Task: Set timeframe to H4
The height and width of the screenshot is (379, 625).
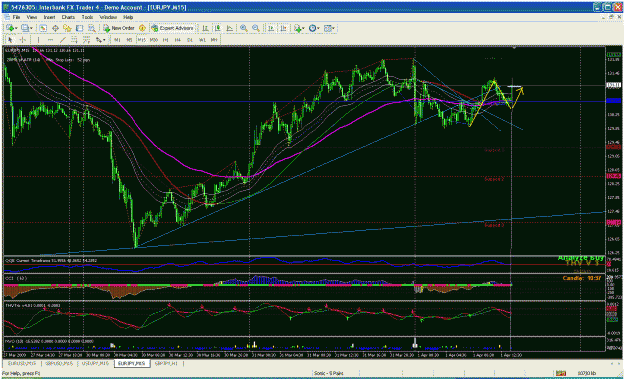Action: [x=178, y=40]
